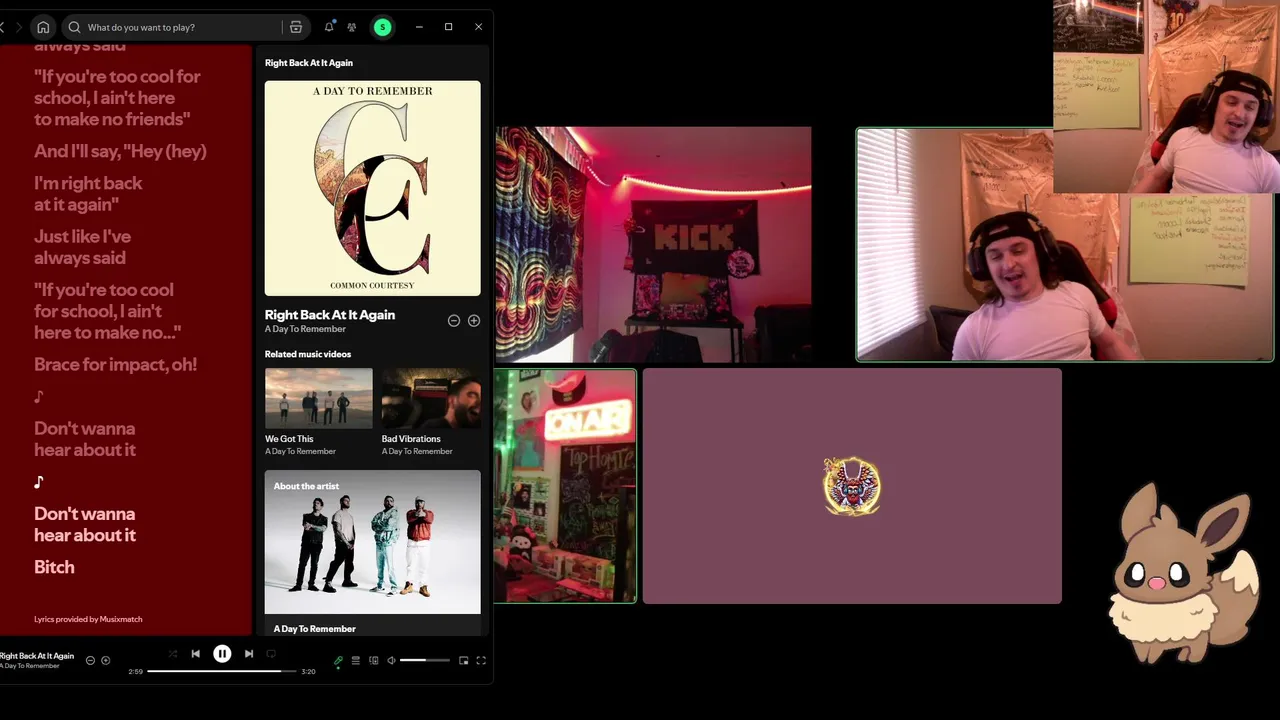
Task: Open the 'We Got This' title link
Action: click(x=289, y=439)
